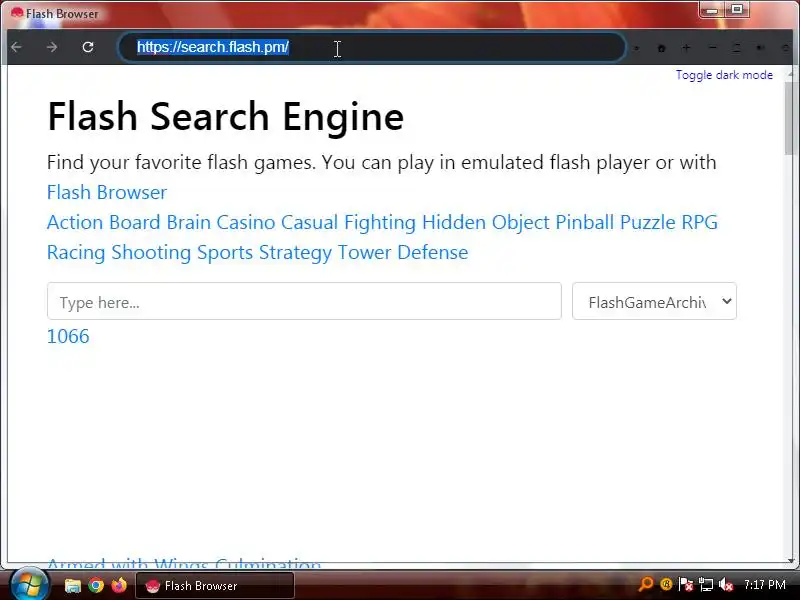Browse the Board category
The image size is (800, 600).
point(135,222)
